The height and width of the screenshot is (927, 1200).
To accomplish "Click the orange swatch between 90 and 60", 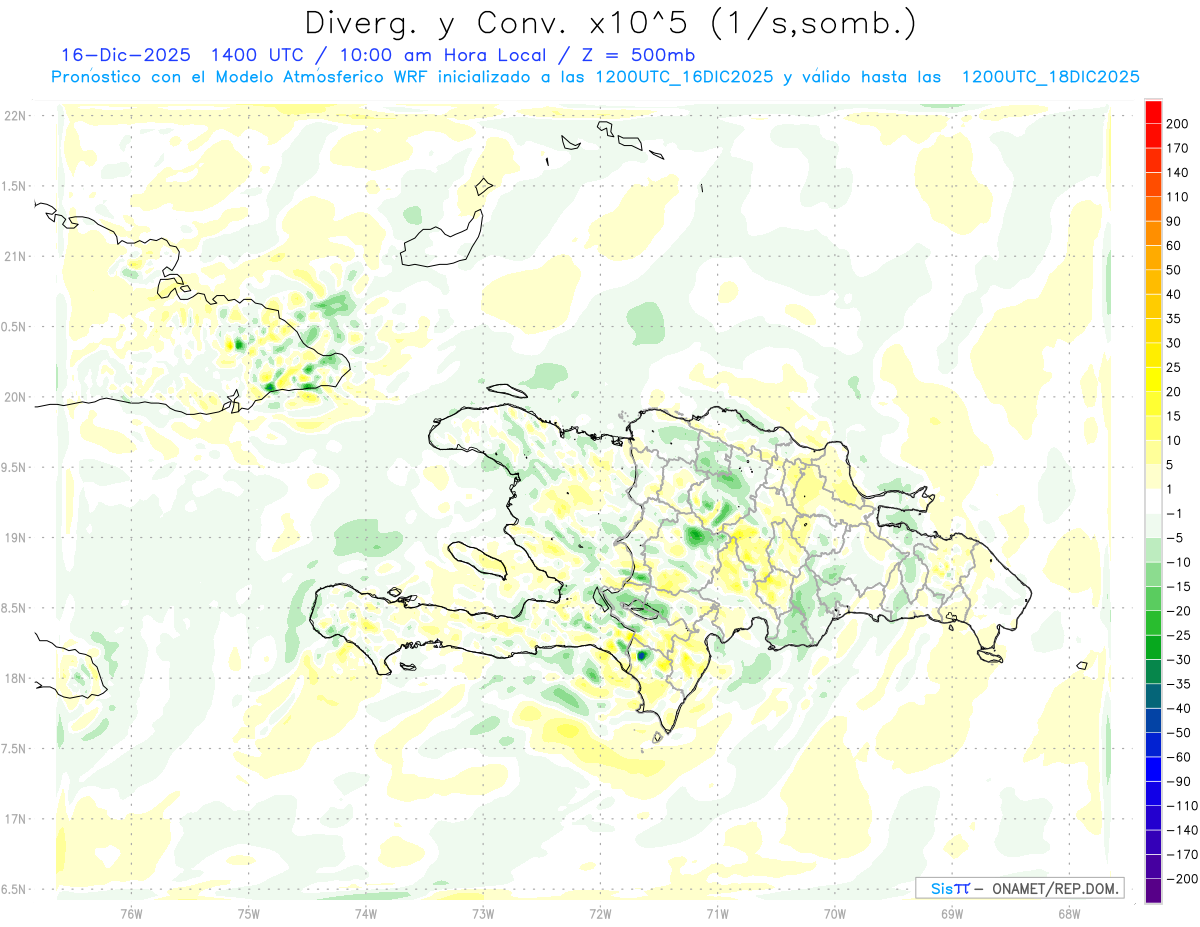I will tap(1153, 233).
